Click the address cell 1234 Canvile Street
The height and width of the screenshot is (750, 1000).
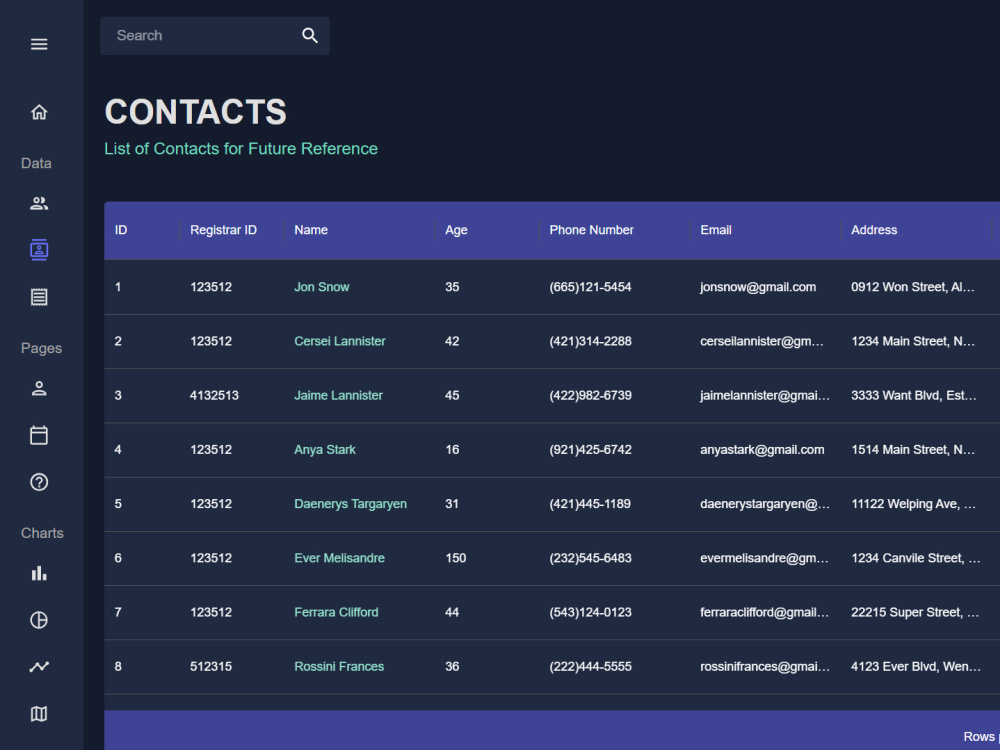[916, 558]
